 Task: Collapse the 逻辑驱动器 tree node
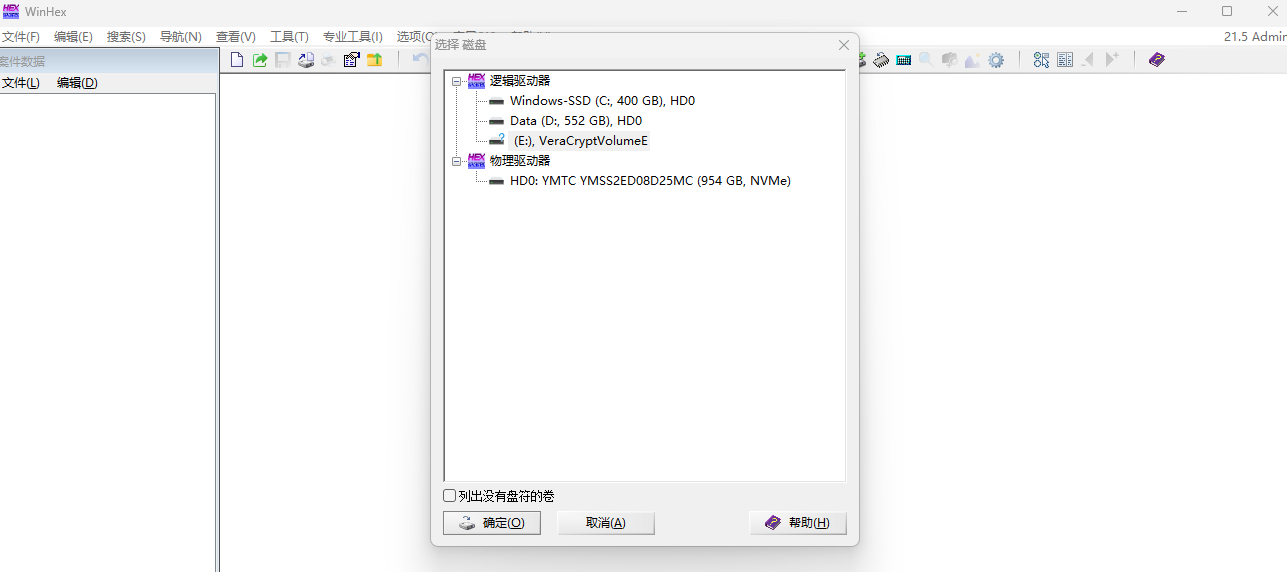(457, 81)
